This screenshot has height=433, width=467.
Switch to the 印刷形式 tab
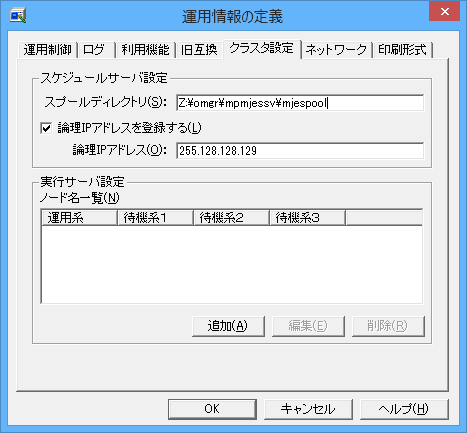(x=402, y=50)
